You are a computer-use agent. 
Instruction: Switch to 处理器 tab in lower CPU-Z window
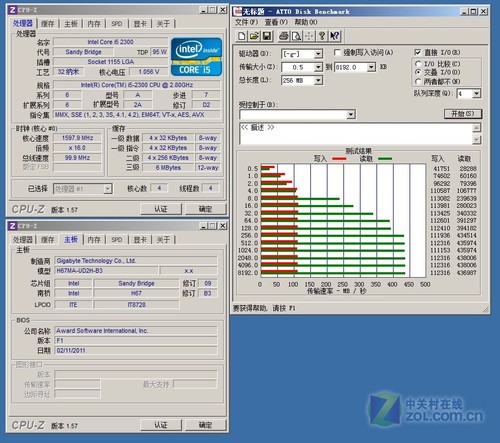[23, 240]
